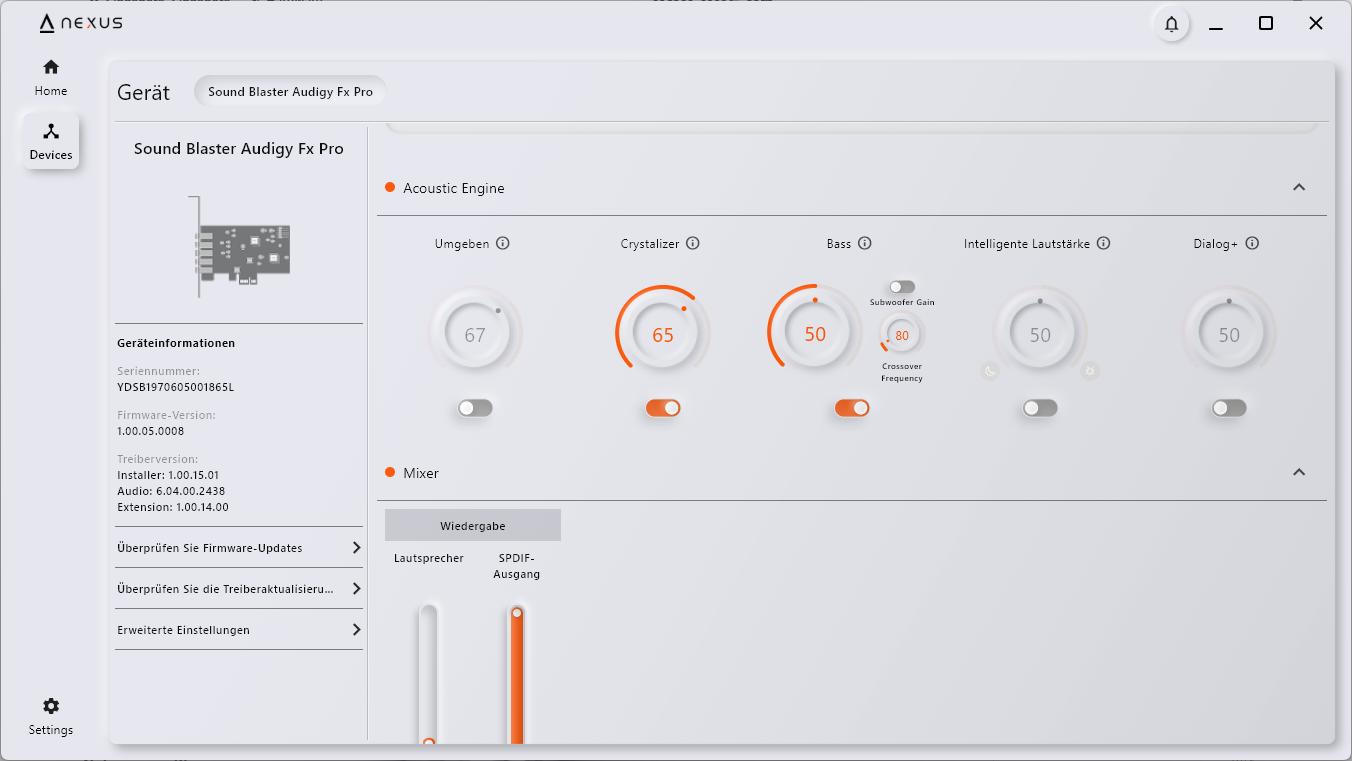
Task: Click the info icon beside Crystalizer
Action: pyautogui.click(x=693, y=243)
